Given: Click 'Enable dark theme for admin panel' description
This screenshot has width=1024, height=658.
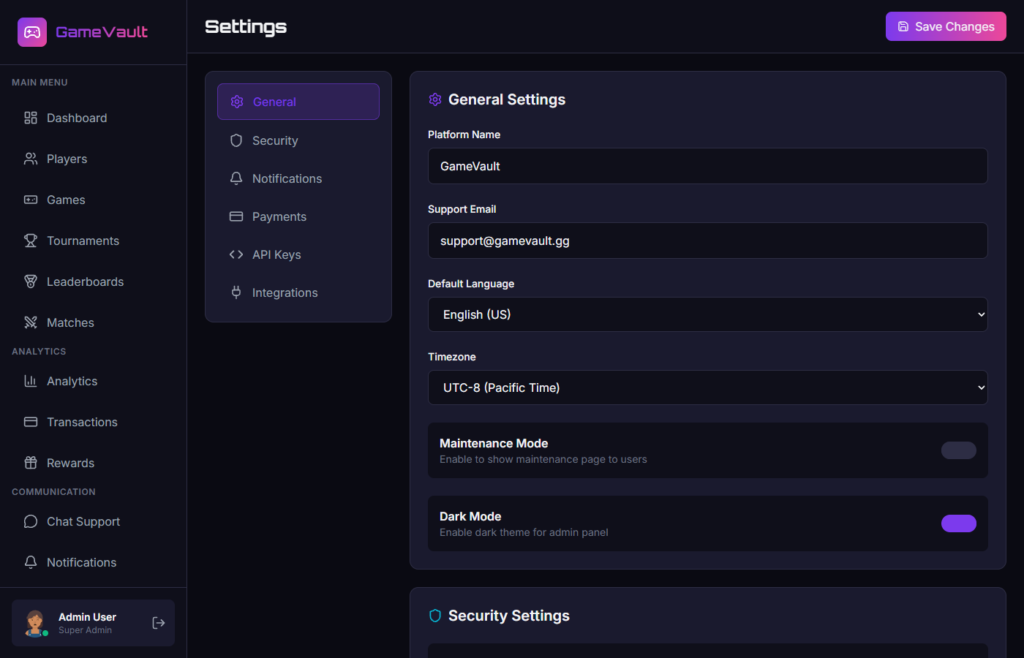Looking at the screenshot, I should [524, 533].
